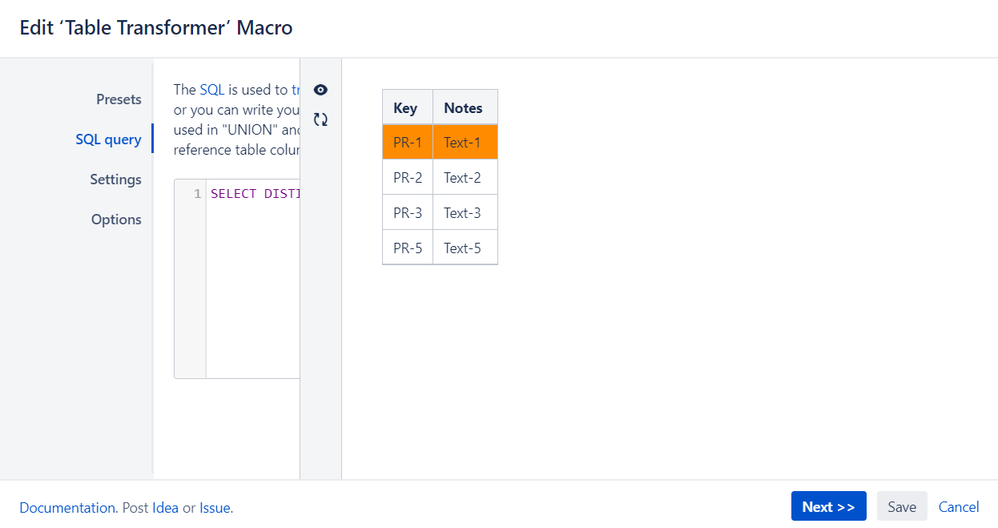Toggle the preview eye icon

click(x=321, y=90)
